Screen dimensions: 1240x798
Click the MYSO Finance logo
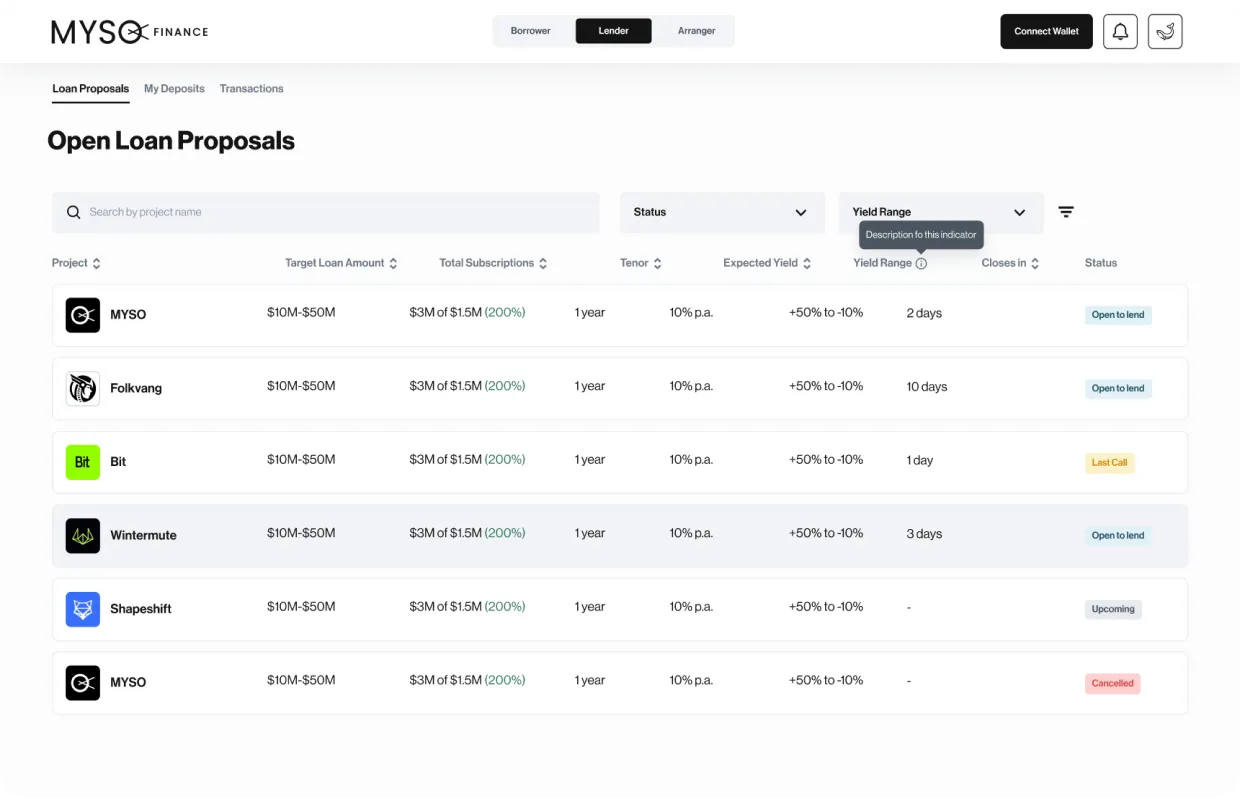130,32
